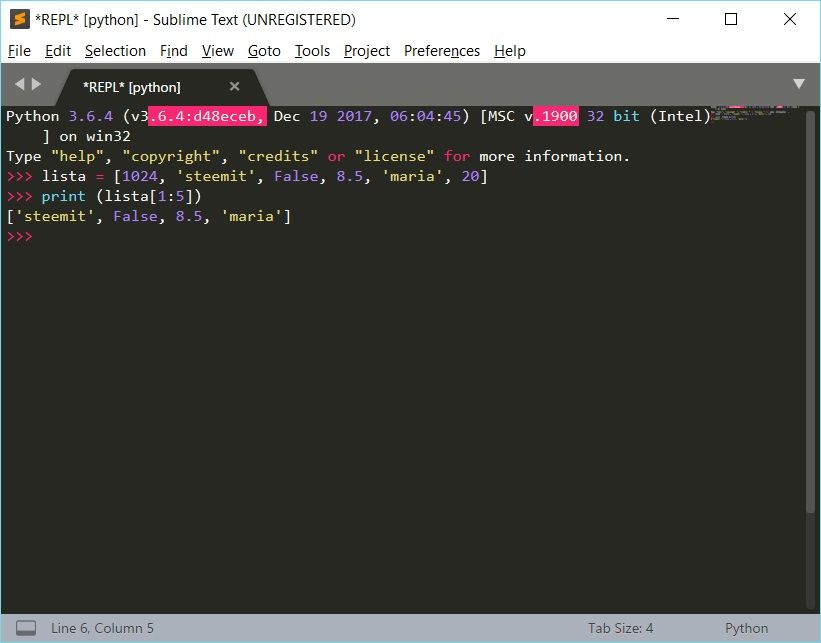
Task: Open the Selection menu
Action: point(115,51)
